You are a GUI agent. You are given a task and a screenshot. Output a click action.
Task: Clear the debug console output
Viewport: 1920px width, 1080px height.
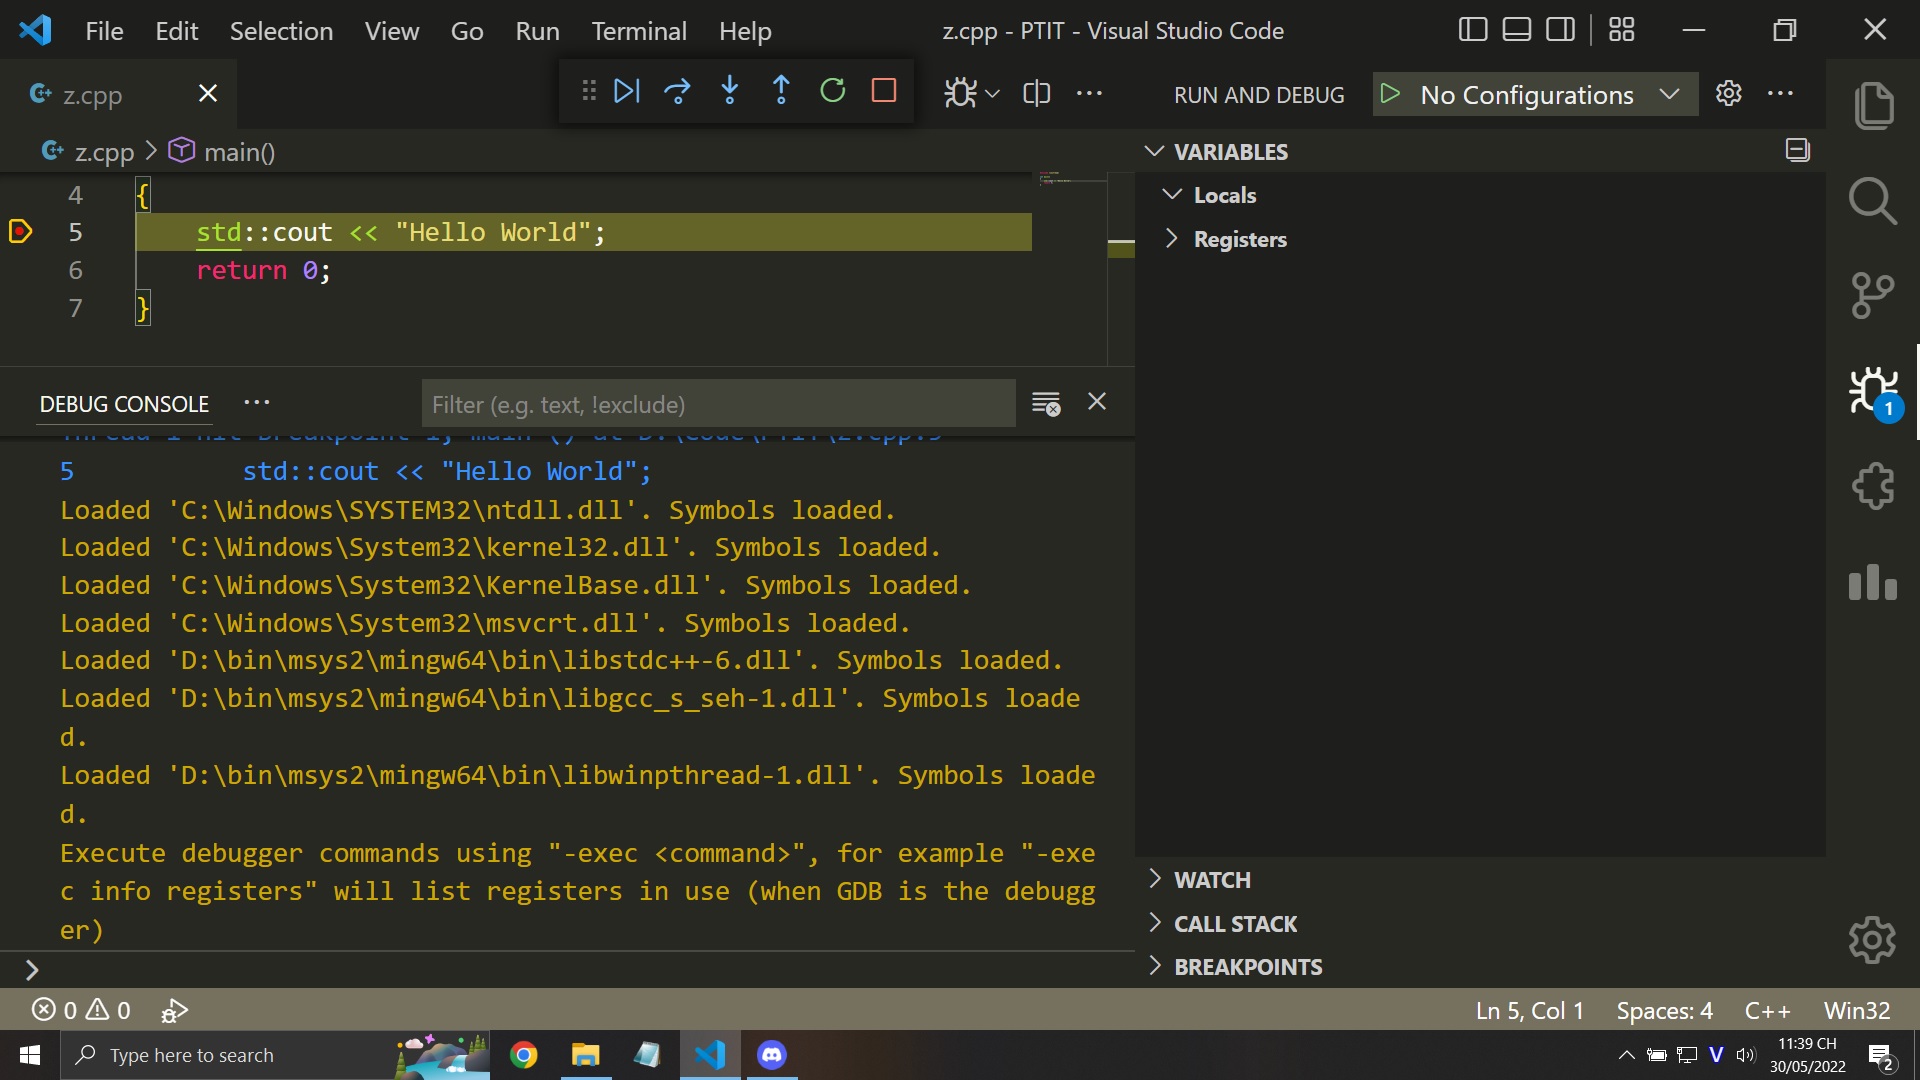click(1046, 403)
